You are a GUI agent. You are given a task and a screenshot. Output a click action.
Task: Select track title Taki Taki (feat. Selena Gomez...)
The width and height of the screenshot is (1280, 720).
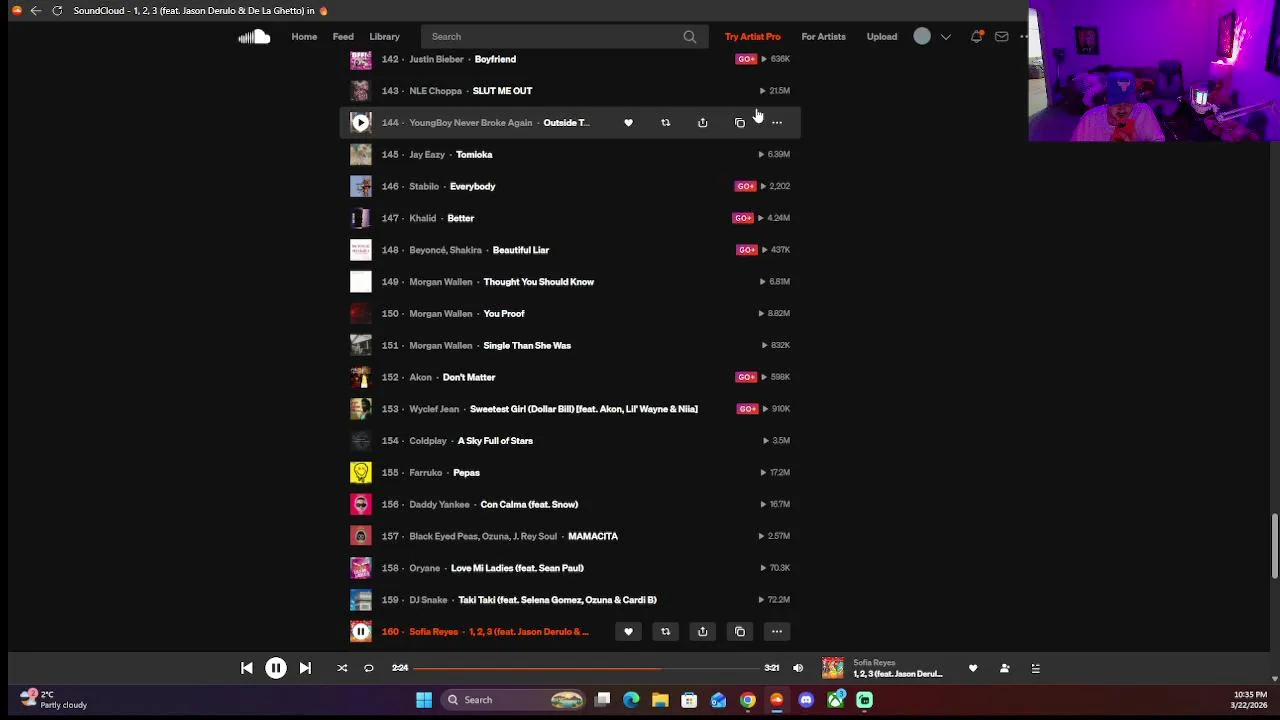click(x=557, y=600)
